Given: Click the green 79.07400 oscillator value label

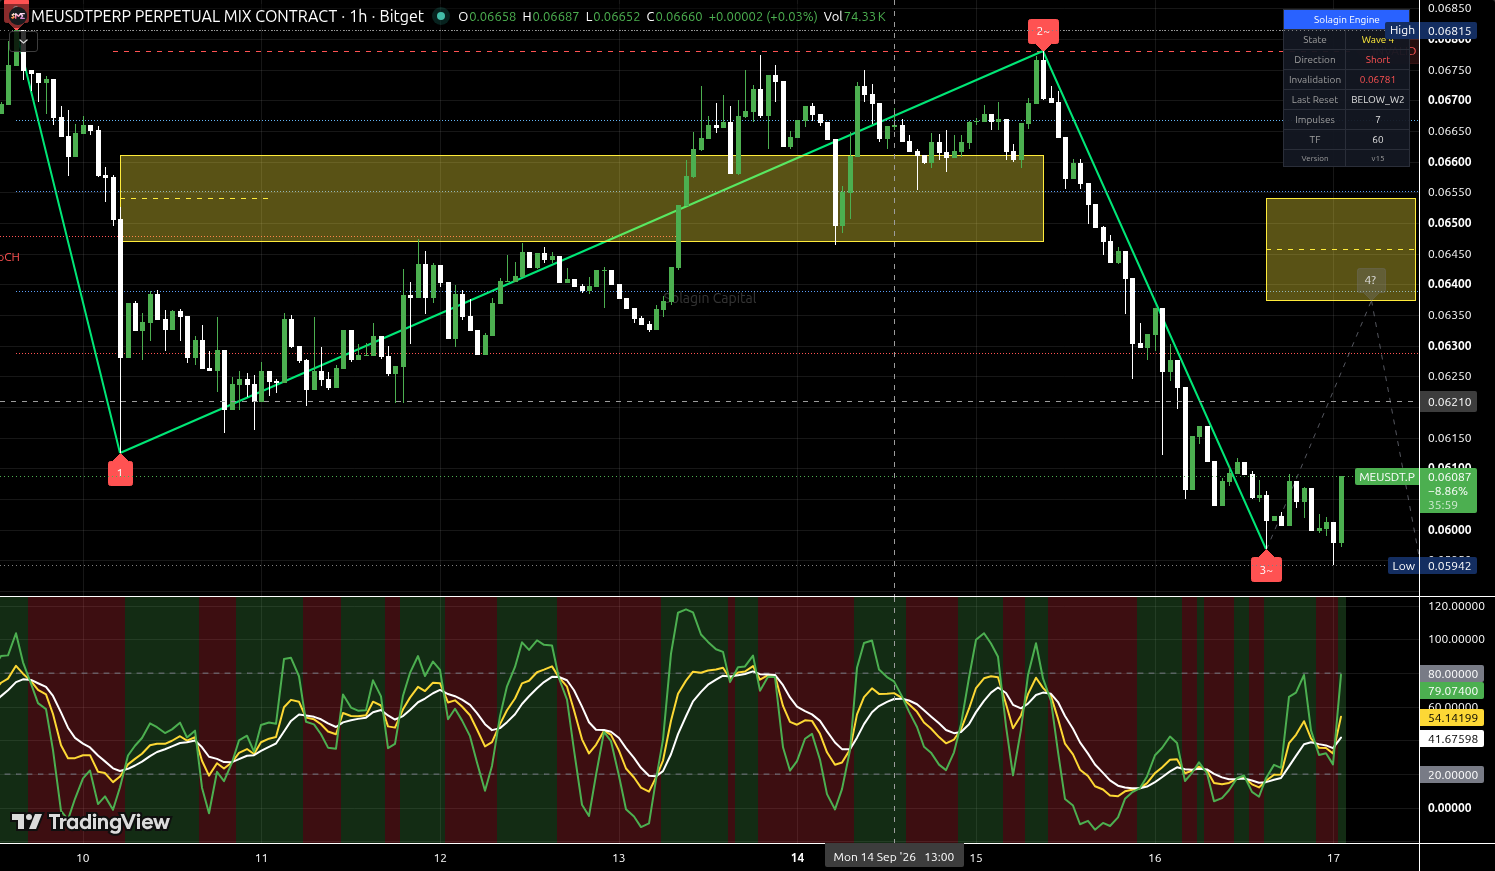Looking at the screenshot, I should (1452, 691).
